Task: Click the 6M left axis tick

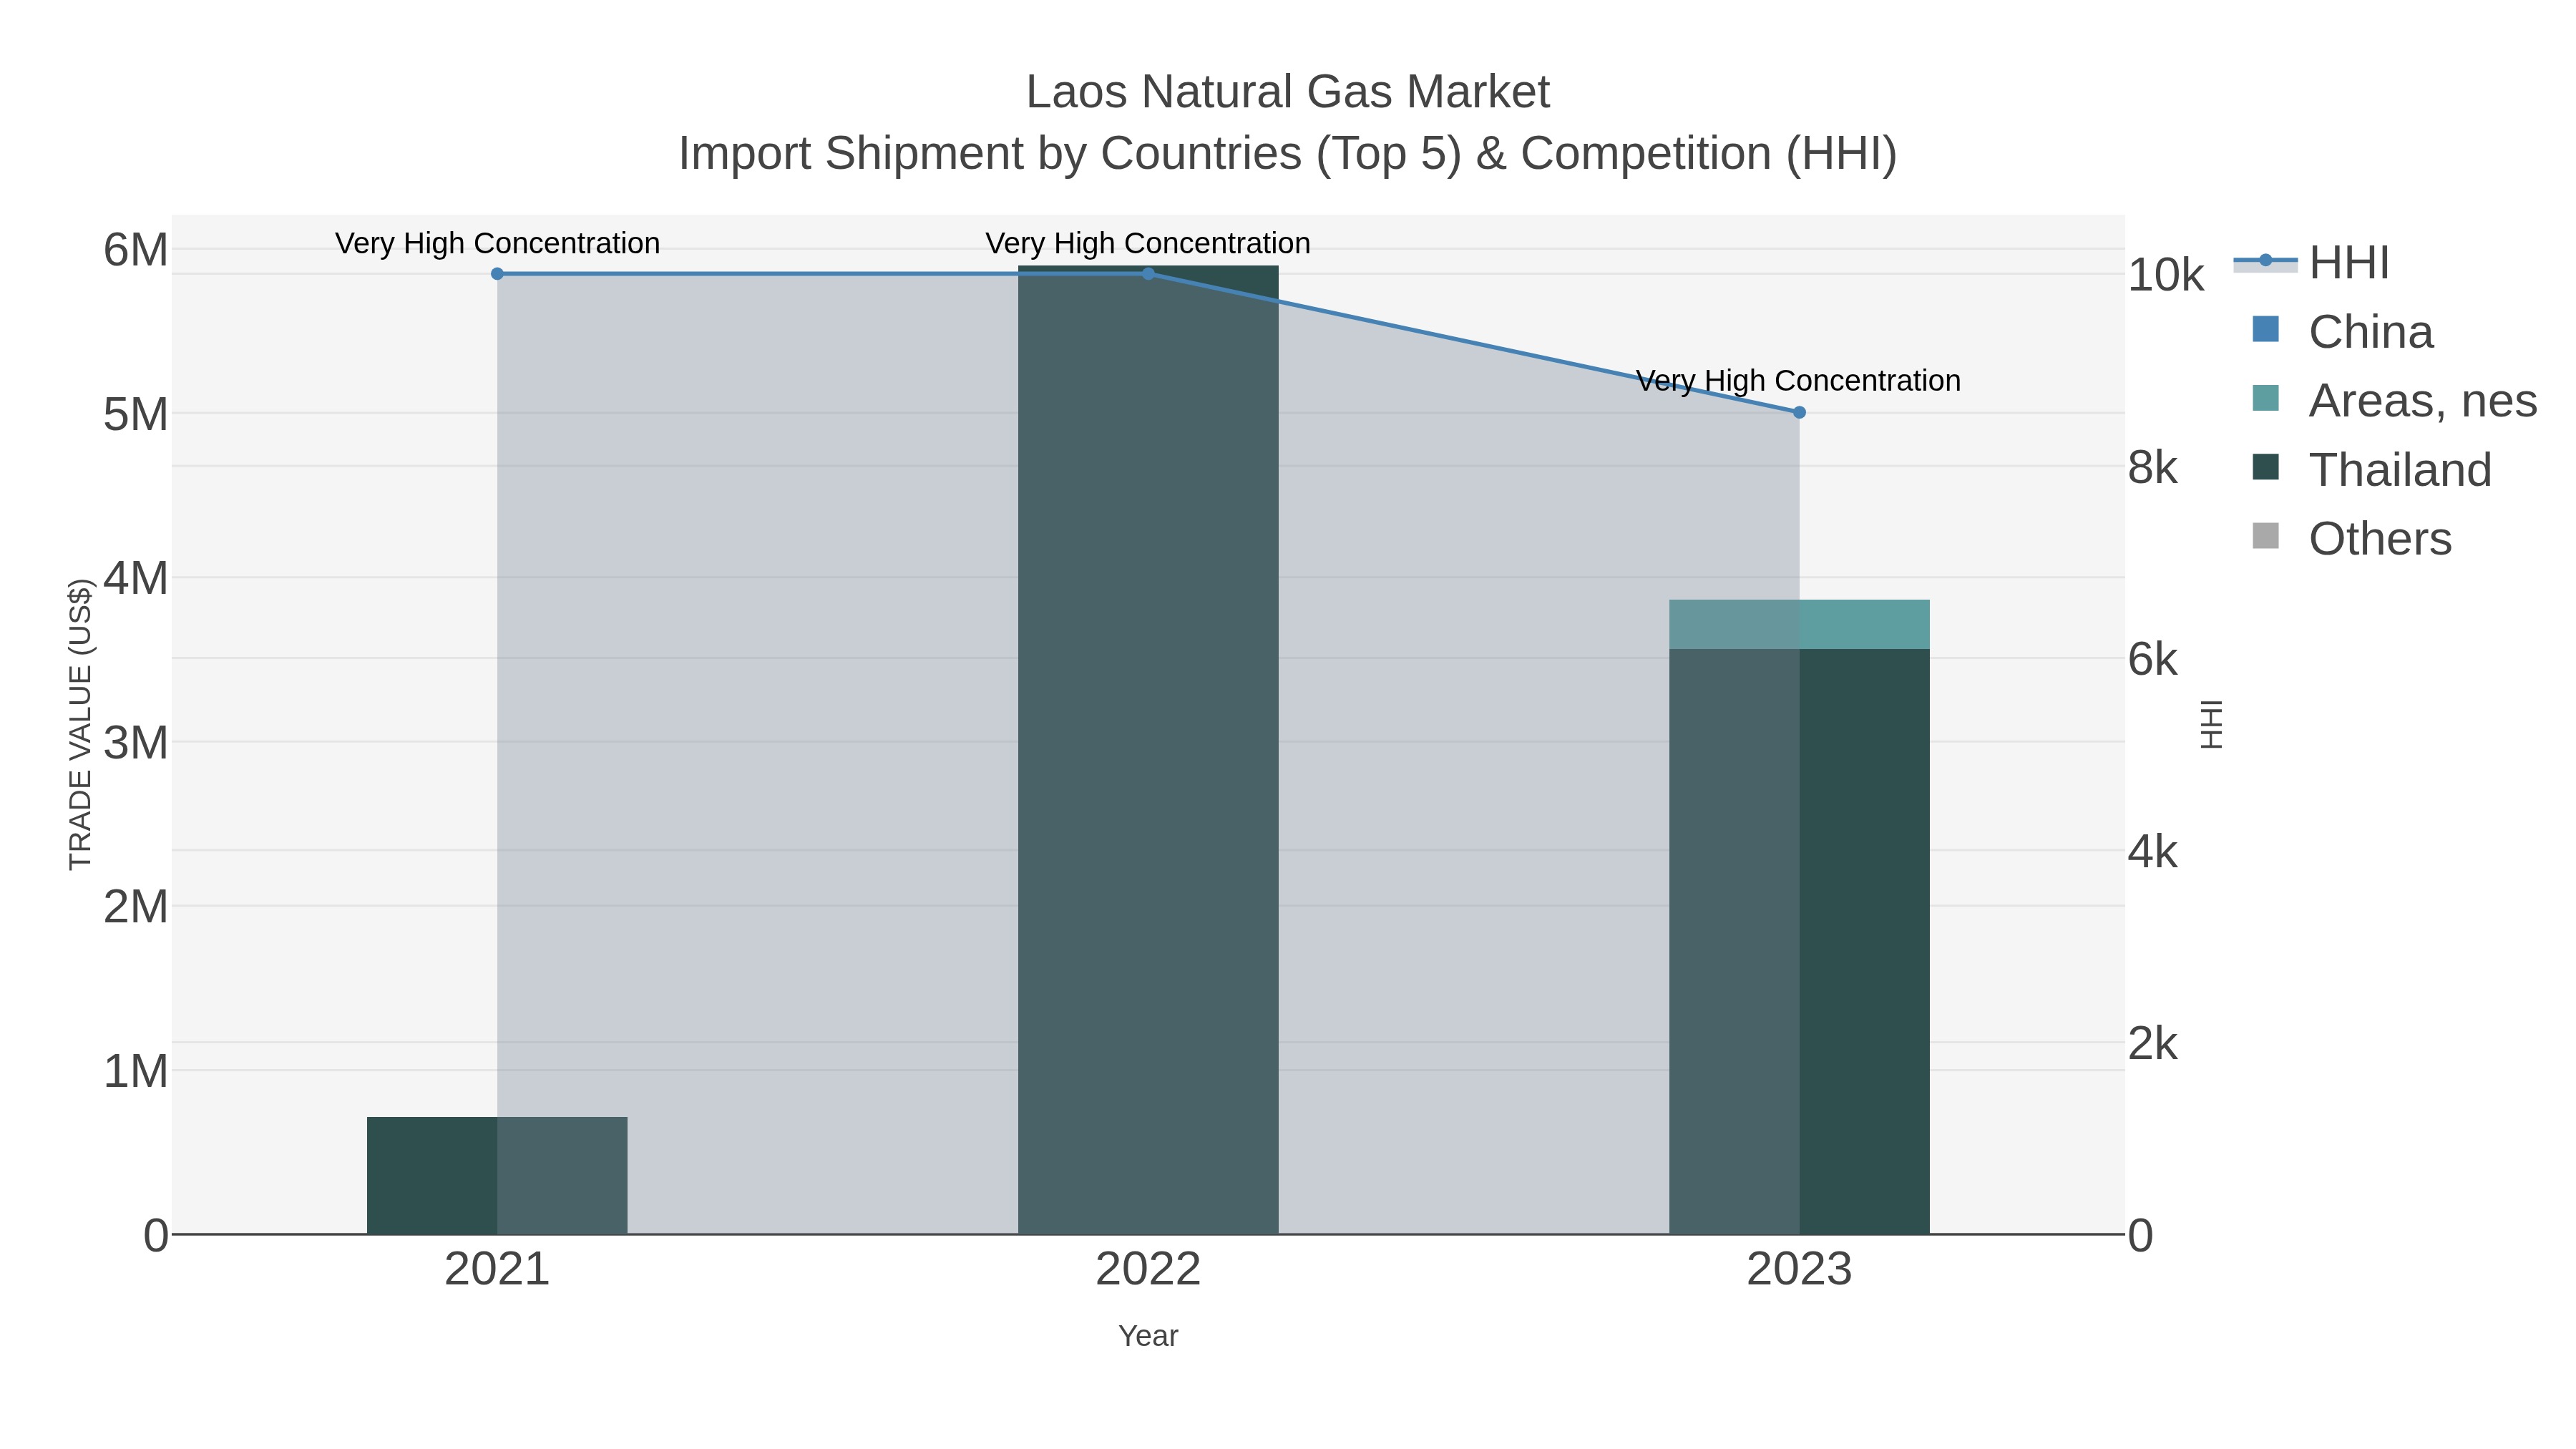Action: point(136,250)
